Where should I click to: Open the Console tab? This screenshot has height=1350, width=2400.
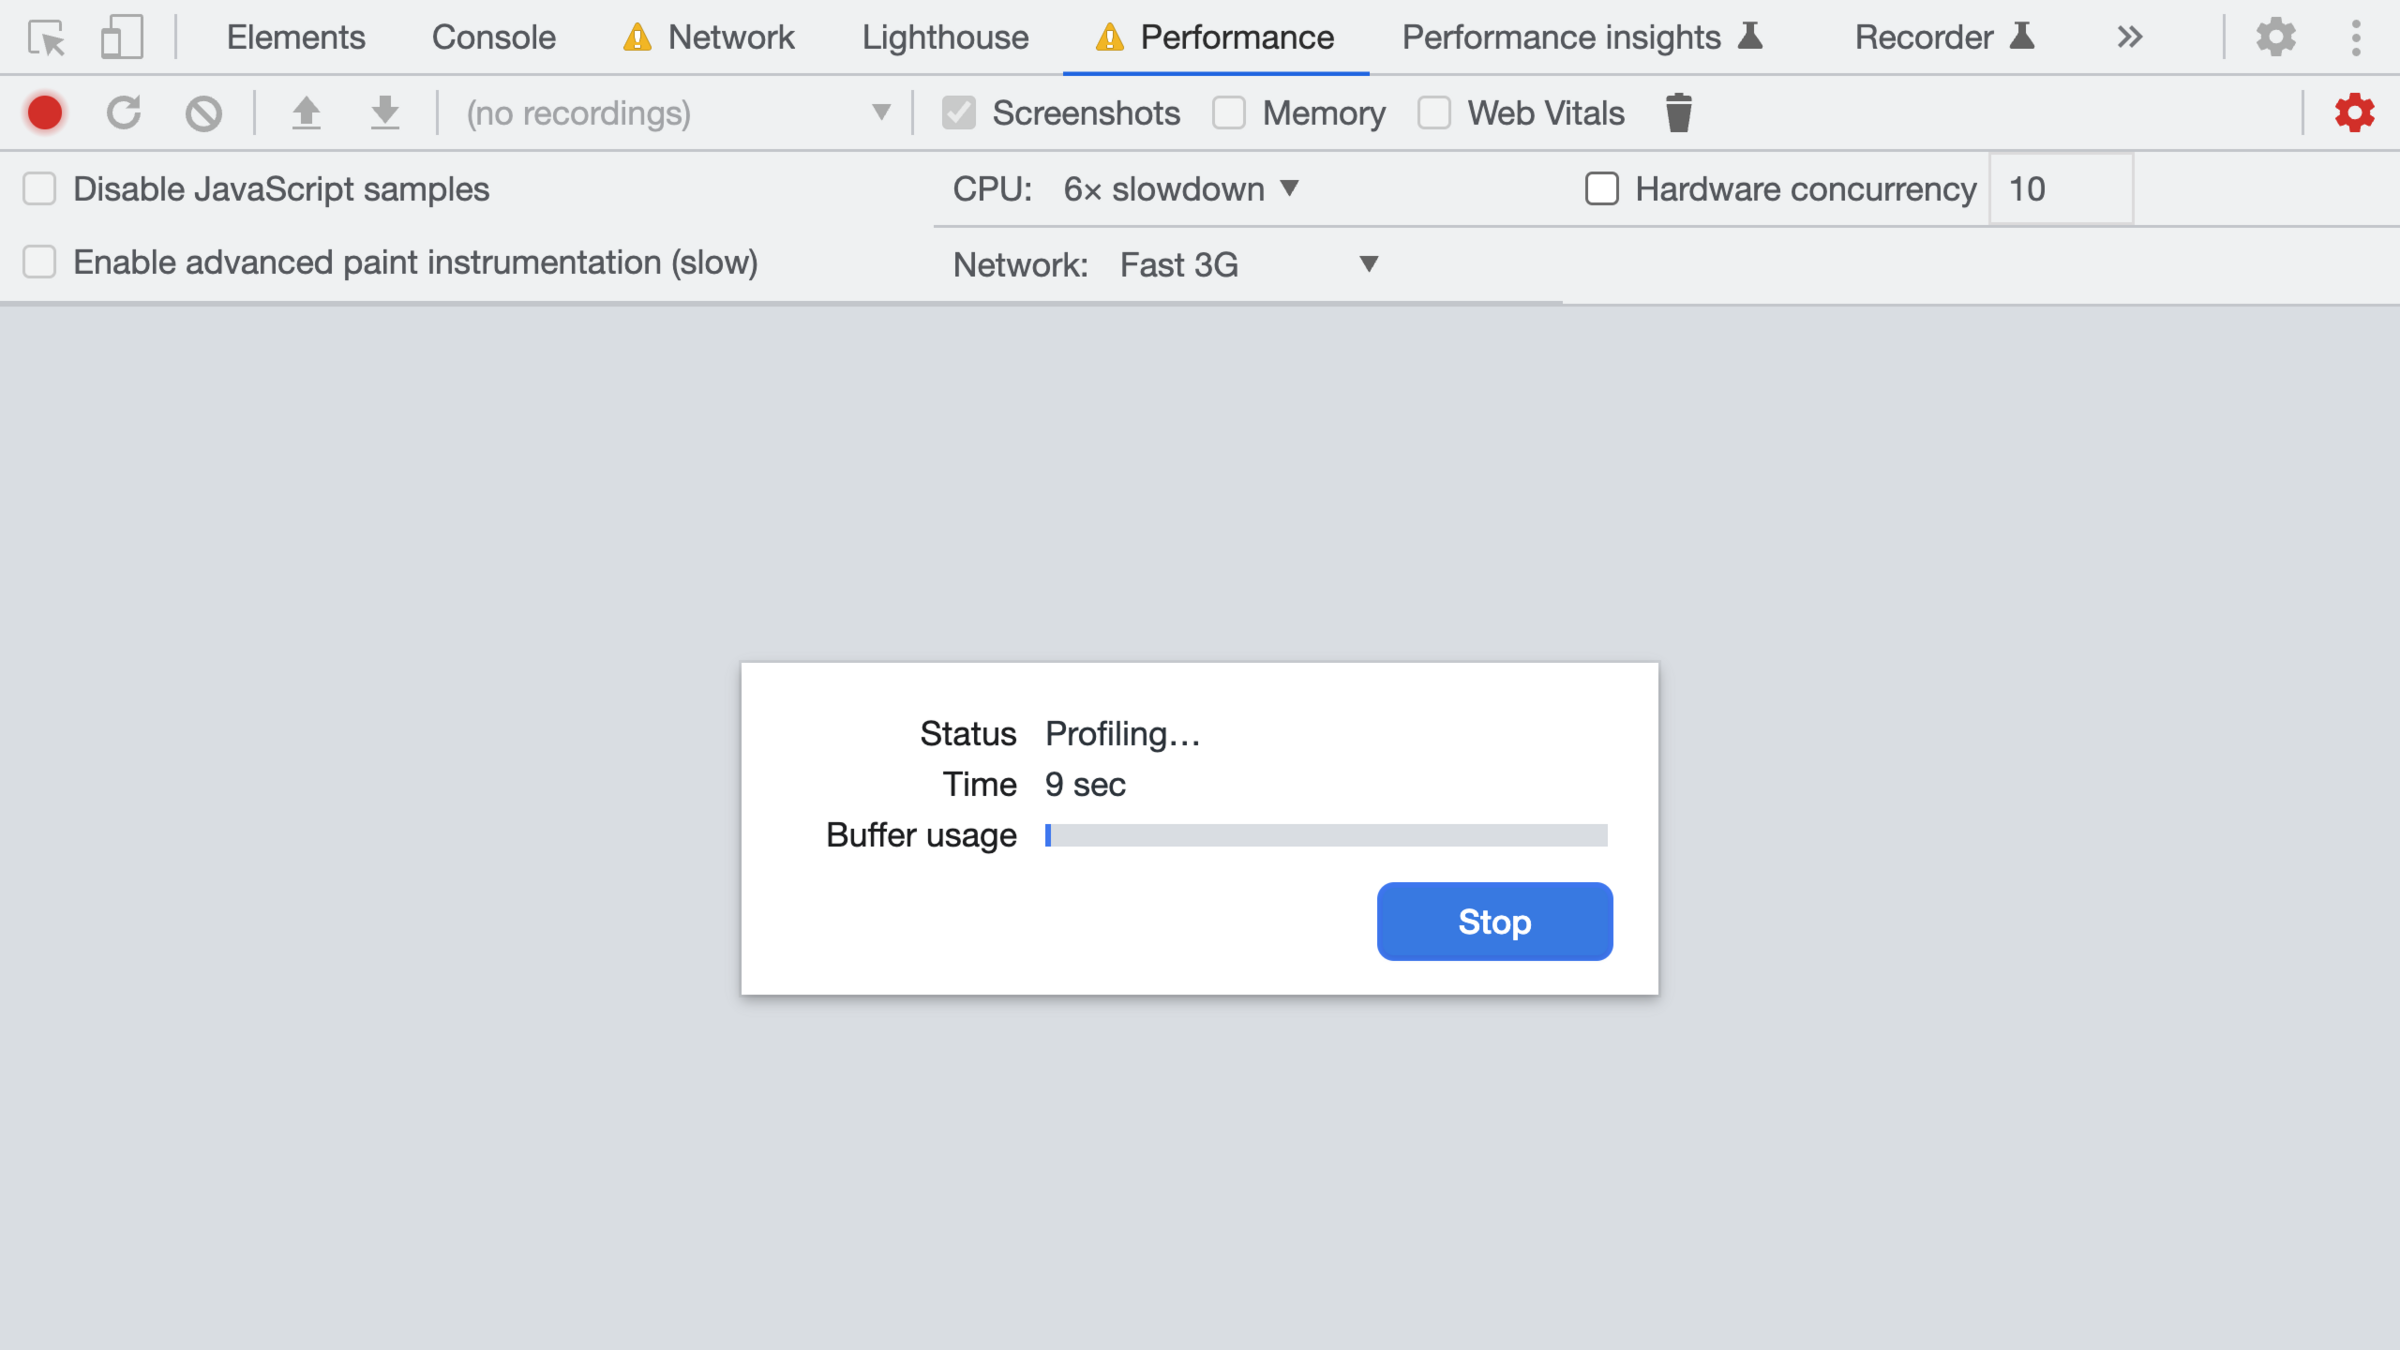493,38
